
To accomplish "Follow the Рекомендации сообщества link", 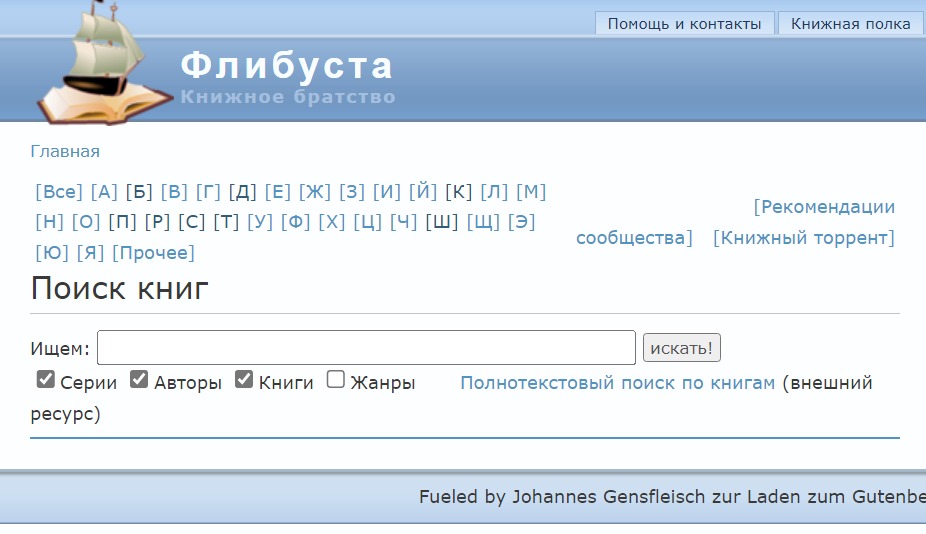I will pyautogui.click(x=735, y=222).
